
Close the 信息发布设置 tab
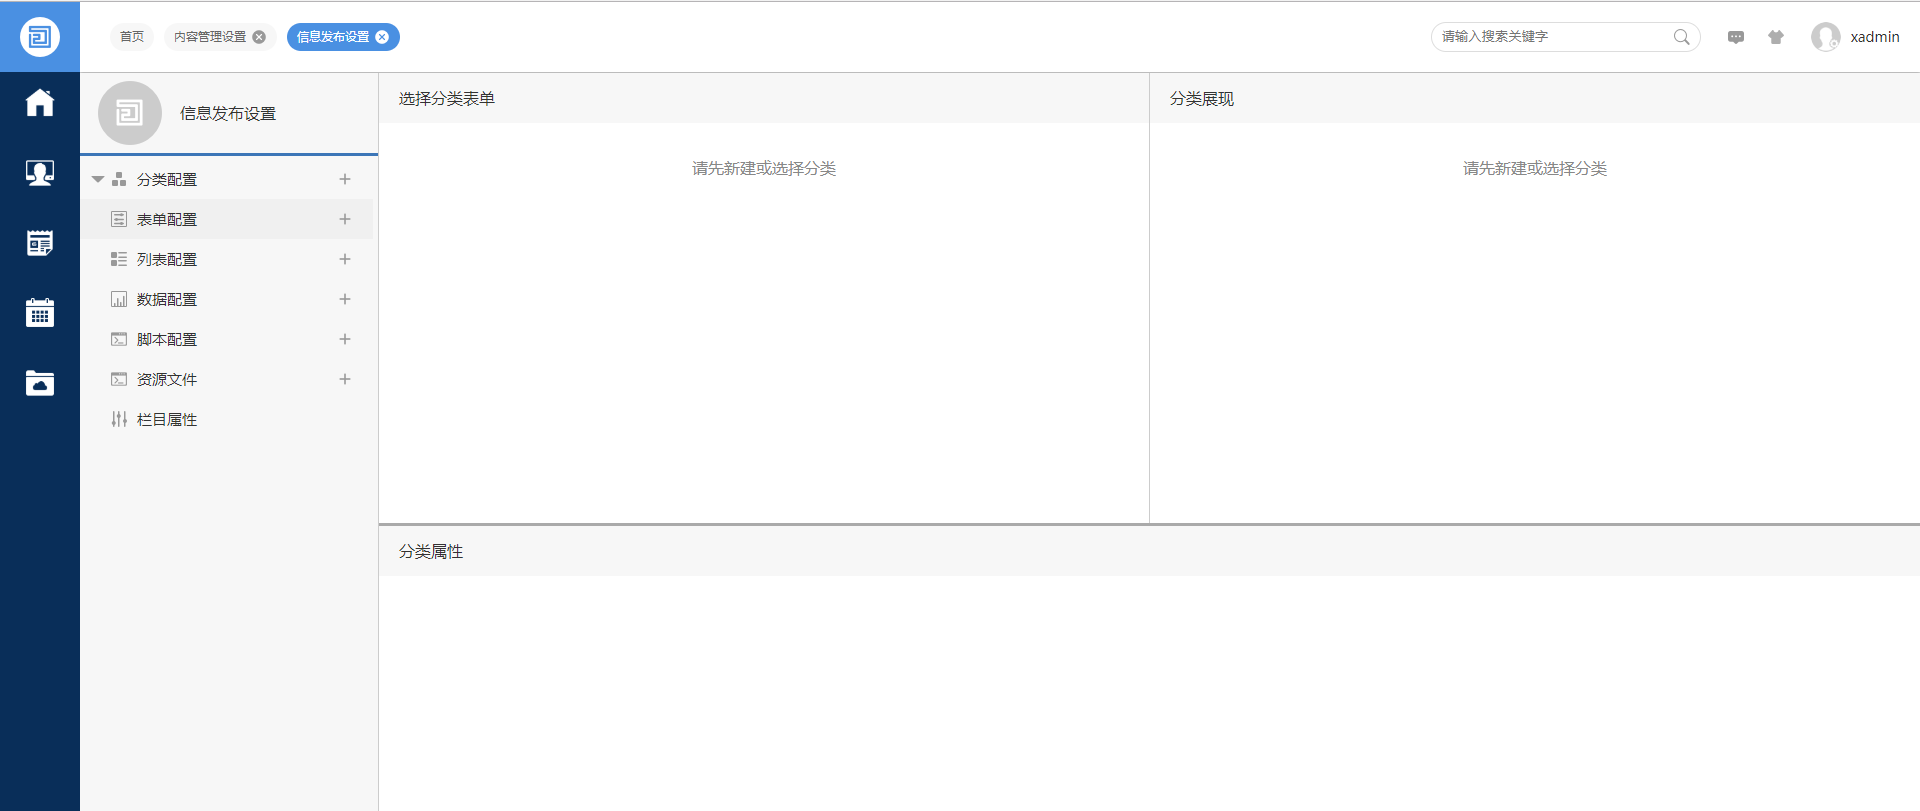point(382,37)
